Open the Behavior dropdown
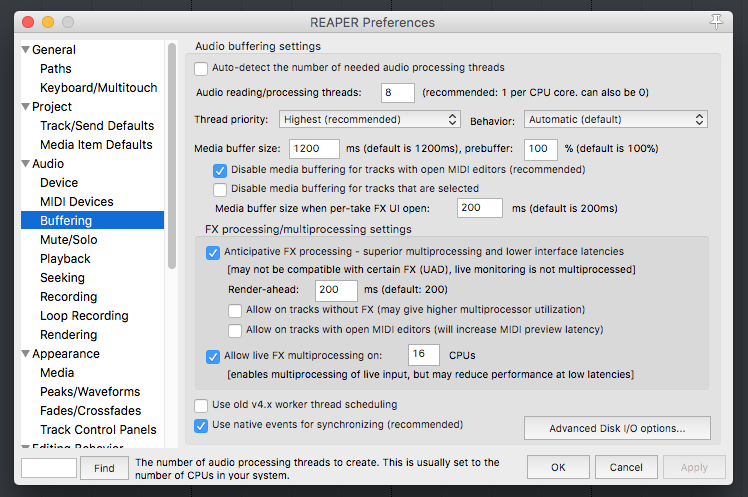Screen dimensions: 748x497 click(615, 119)
